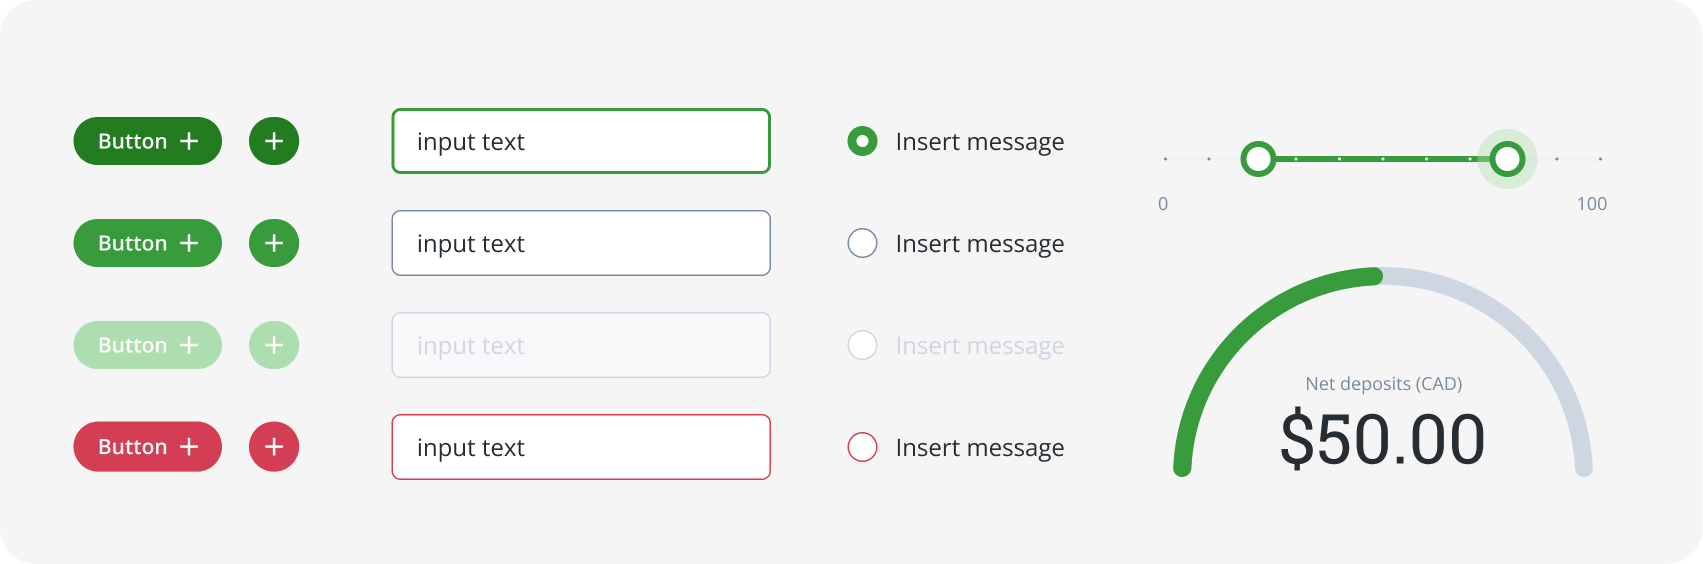Click the gray-bordered input text field

click(x=580, y=243)
